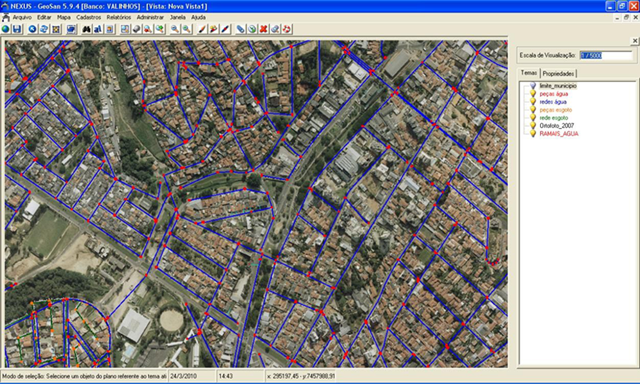Toggle lightbulb of Ortofoto_2007 theme
The image size is (640, 384).
[533, 126]
